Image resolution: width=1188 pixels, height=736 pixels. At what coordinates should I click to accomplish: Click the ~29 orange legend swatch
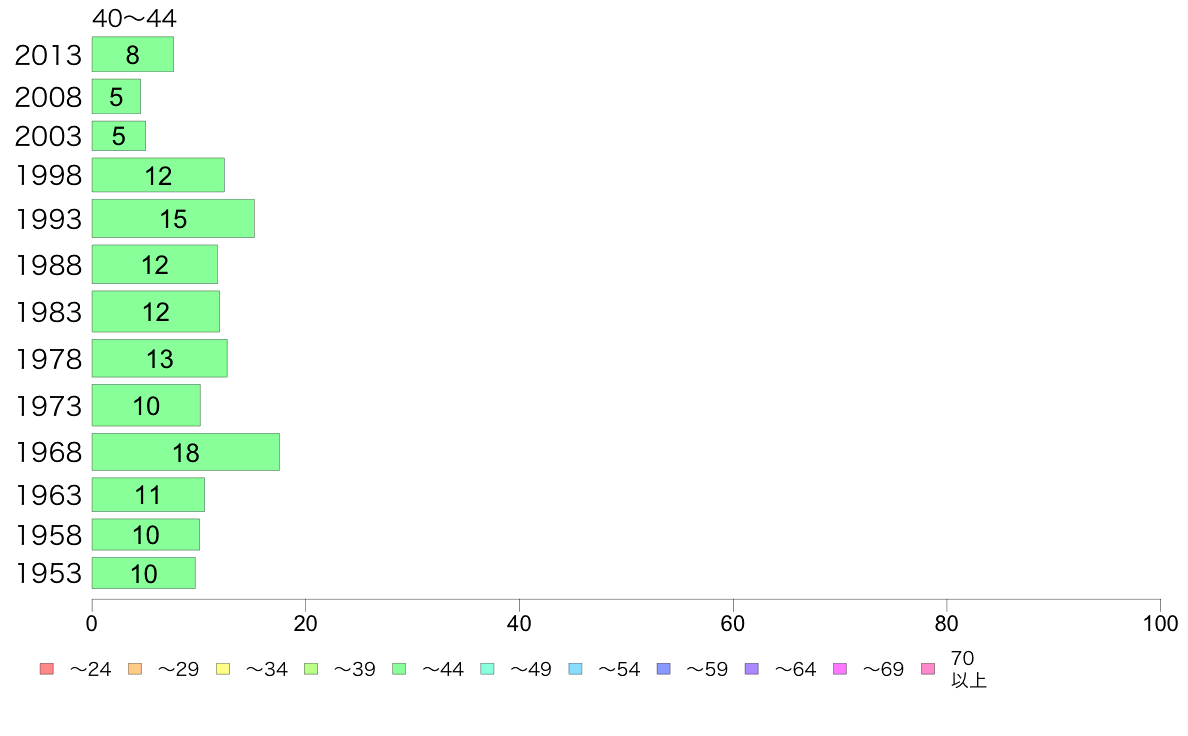pyautogui.click(x=135, y=669)
